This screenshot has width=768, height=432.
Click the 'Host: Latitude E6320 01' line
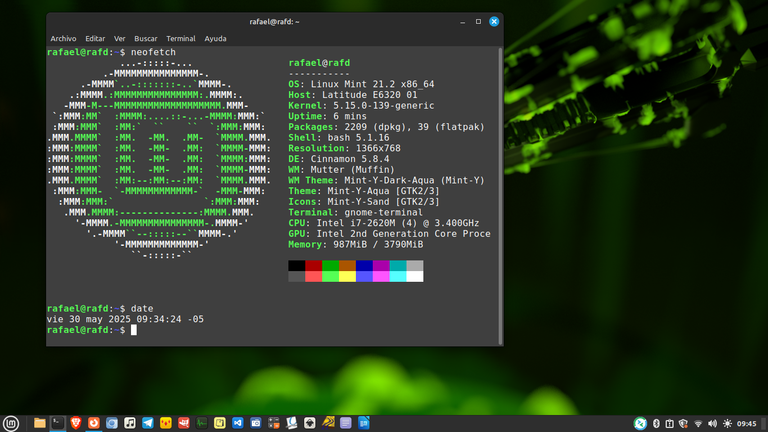click(x=353, y=95)
